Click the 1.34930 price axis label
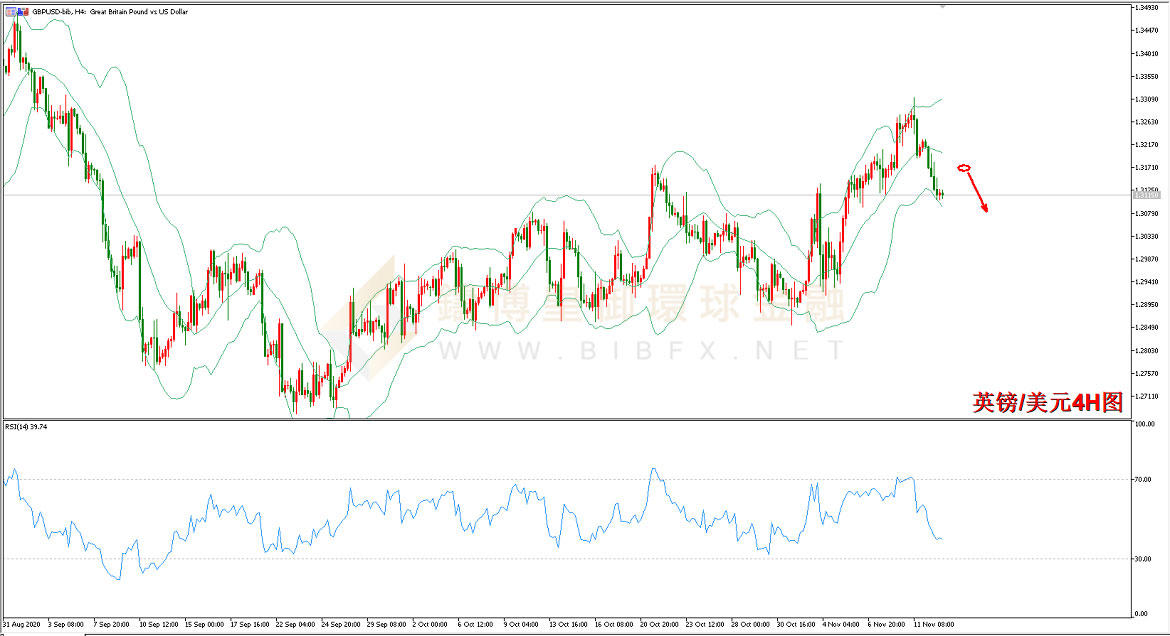 (x=1146, y=7)
